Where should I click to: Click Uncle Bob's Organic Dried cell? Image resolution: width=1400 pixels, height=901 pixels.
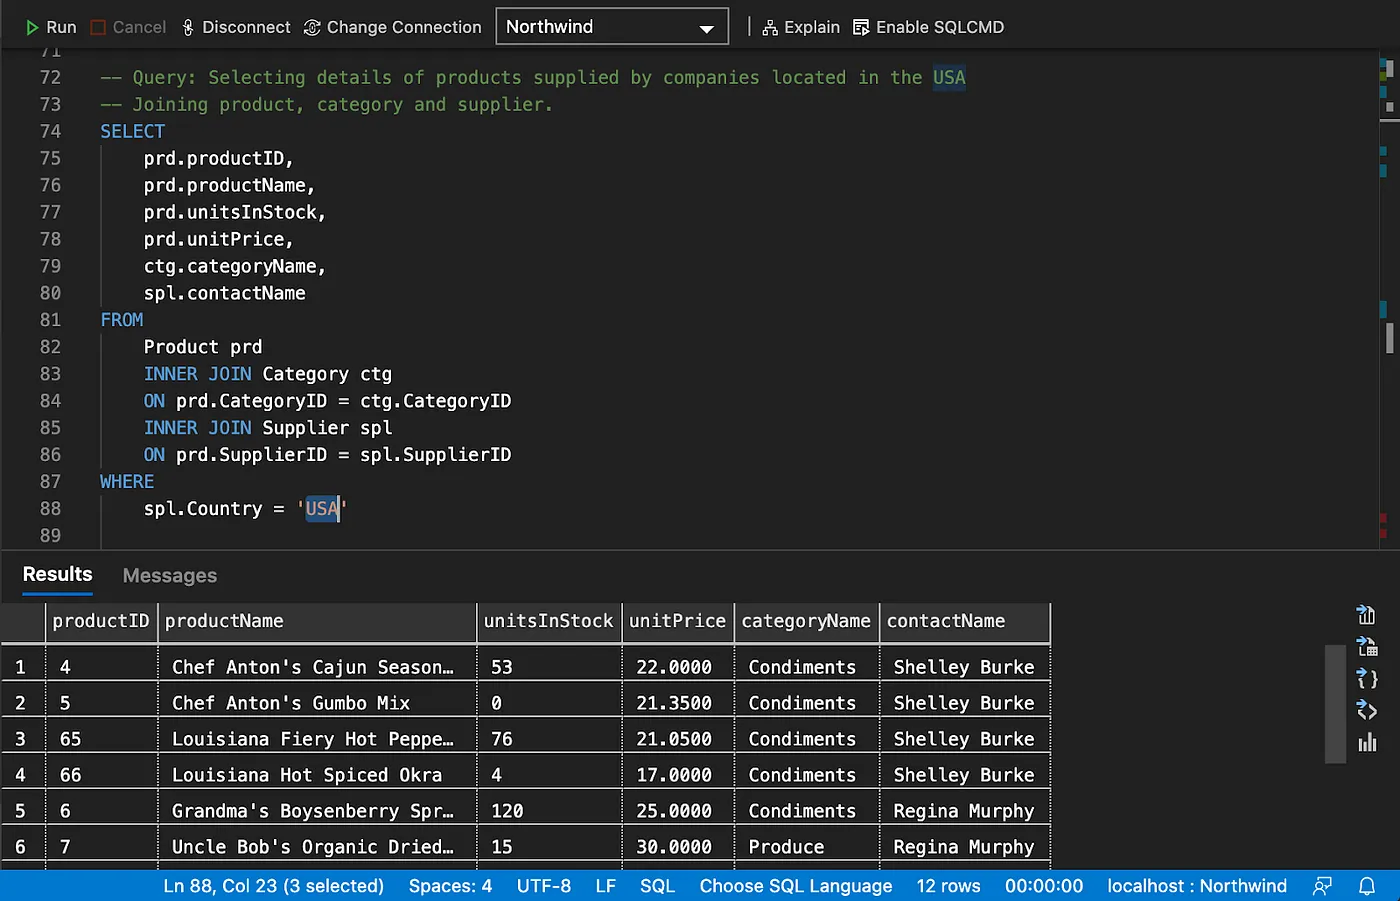click(317, 847)
